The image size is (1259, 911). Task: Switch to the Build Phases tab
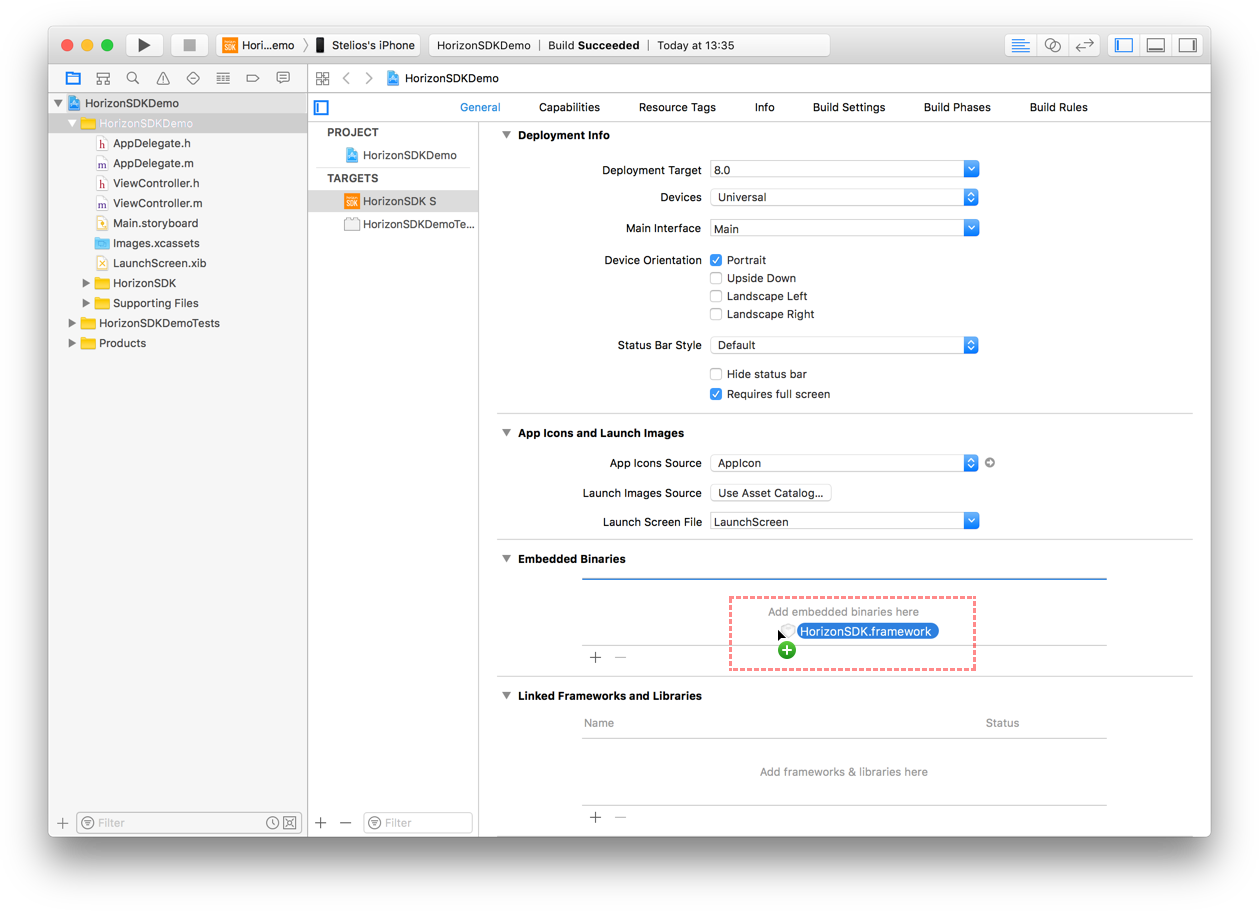pyautogui.click(x=957, y=107)
